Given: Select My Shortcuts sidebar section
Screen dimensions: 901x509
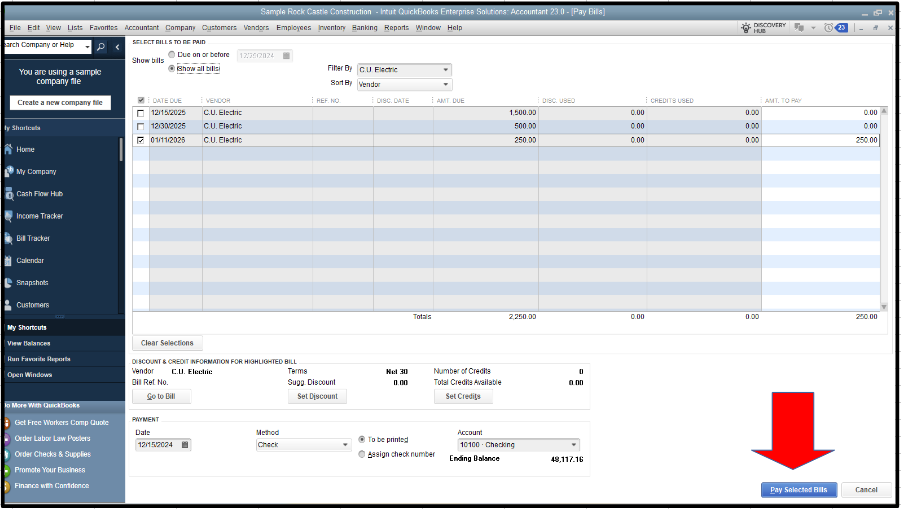Looking at the screenshot, I should (27, 327).
